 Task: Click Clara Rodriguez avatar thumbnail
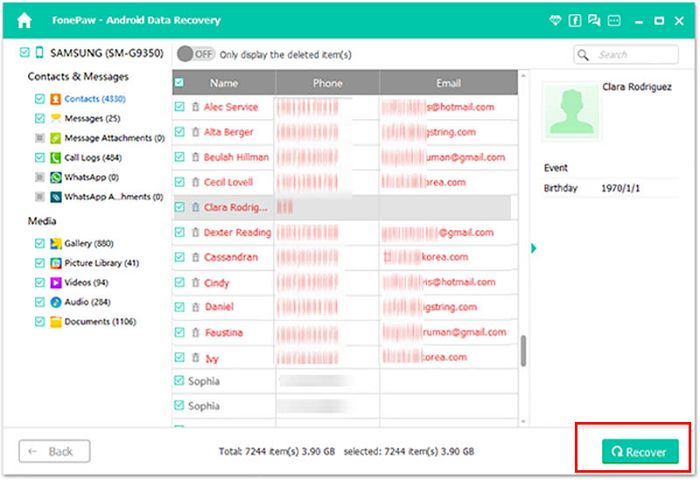[571, 112]
